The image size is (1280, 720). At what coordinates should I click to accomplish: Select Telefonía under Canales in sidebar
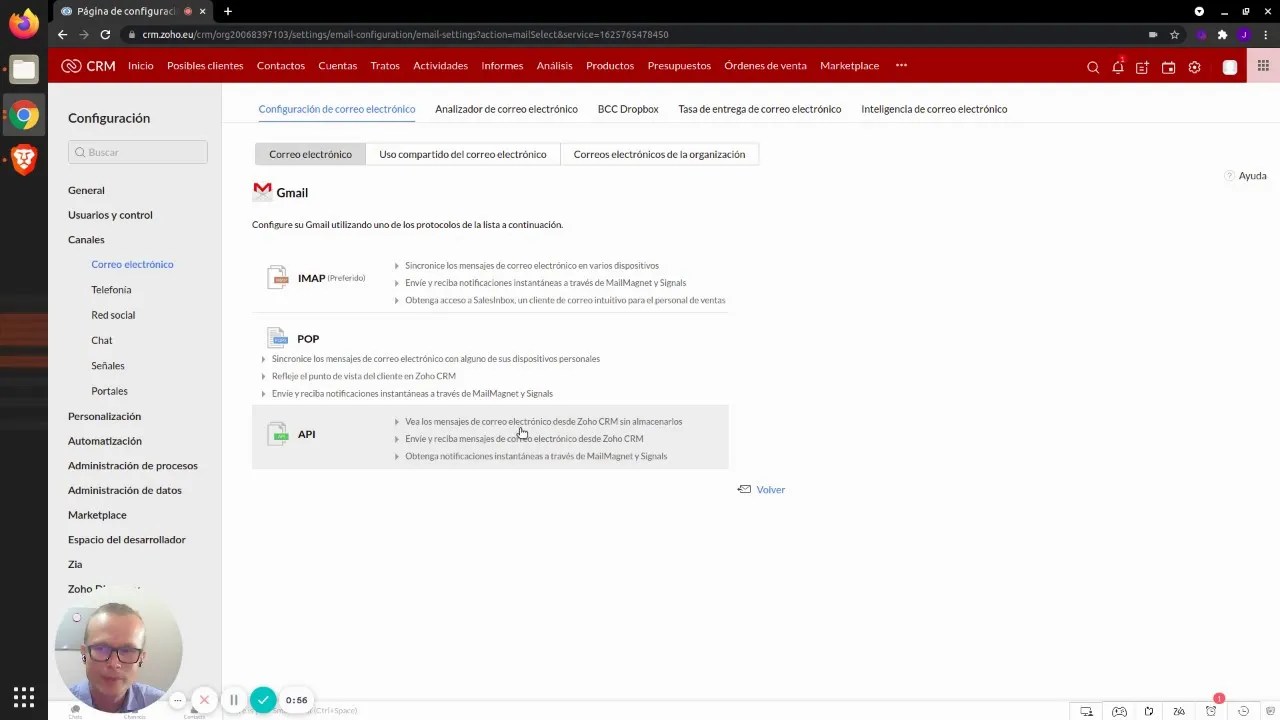(x=111, y=289)
